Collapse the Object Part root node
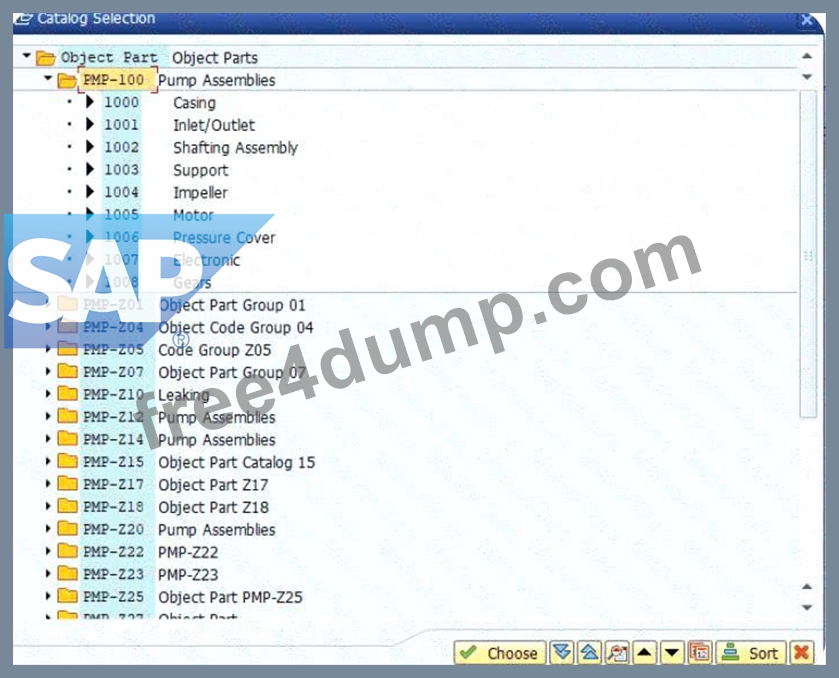The image size is (839, 678). [26, 56]
